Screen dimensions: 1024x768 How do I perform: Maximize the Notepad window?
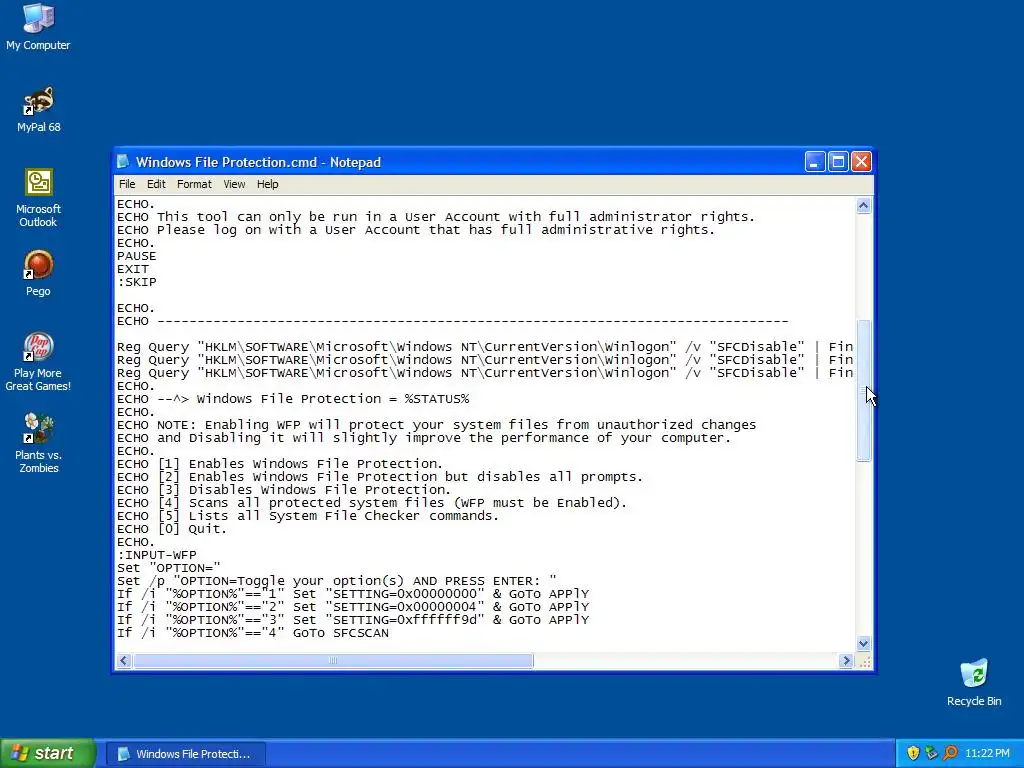838,161
